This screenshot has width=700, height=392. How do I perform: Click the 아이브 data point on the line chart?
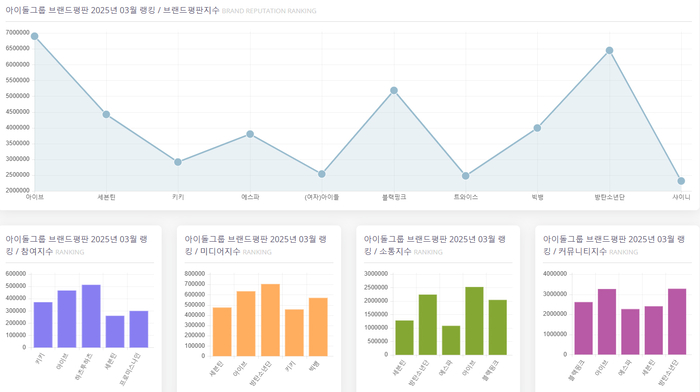tap(34, 36)
